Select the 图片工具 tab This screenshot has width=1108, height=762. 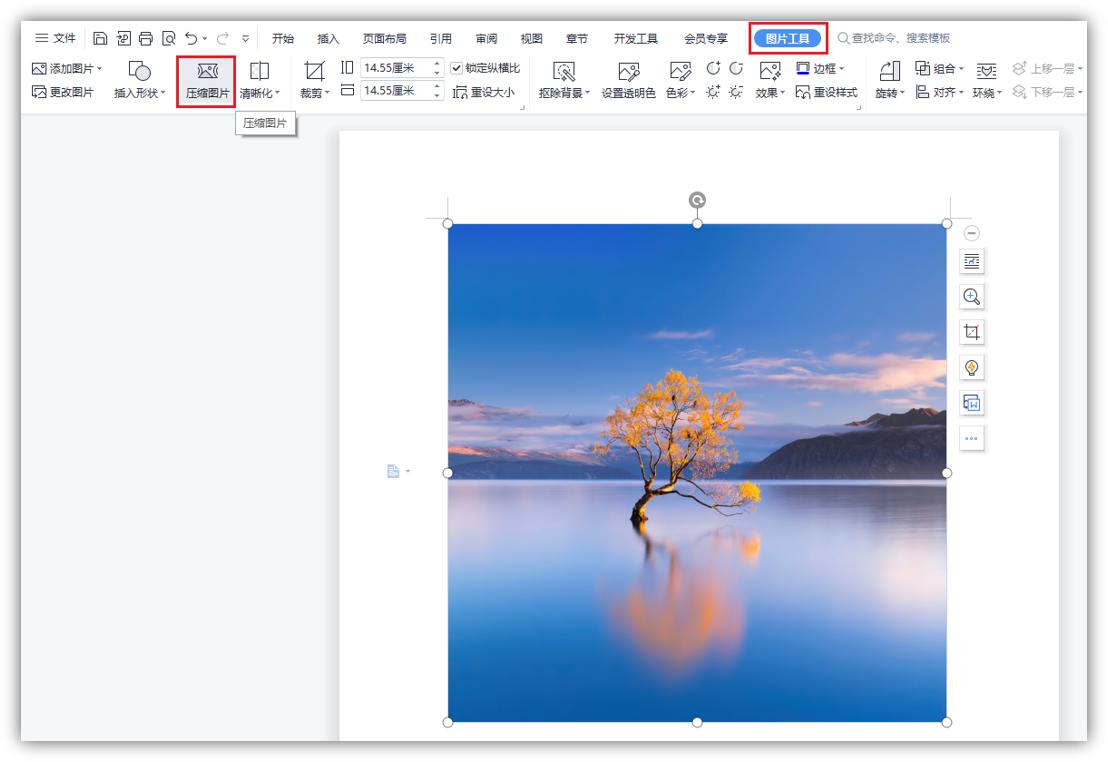coord(787,38)
